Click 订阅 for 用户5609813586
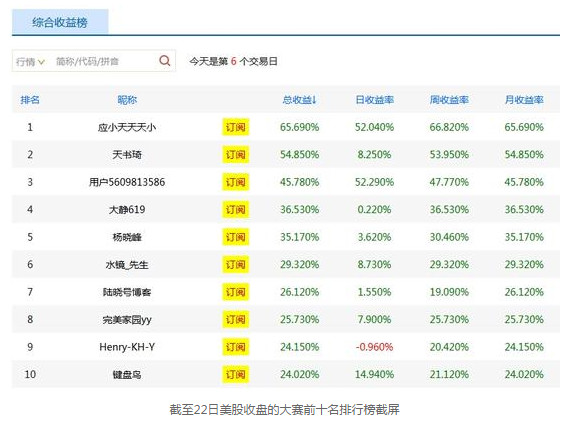The image size is (573, 423). [x=235, y=182]
